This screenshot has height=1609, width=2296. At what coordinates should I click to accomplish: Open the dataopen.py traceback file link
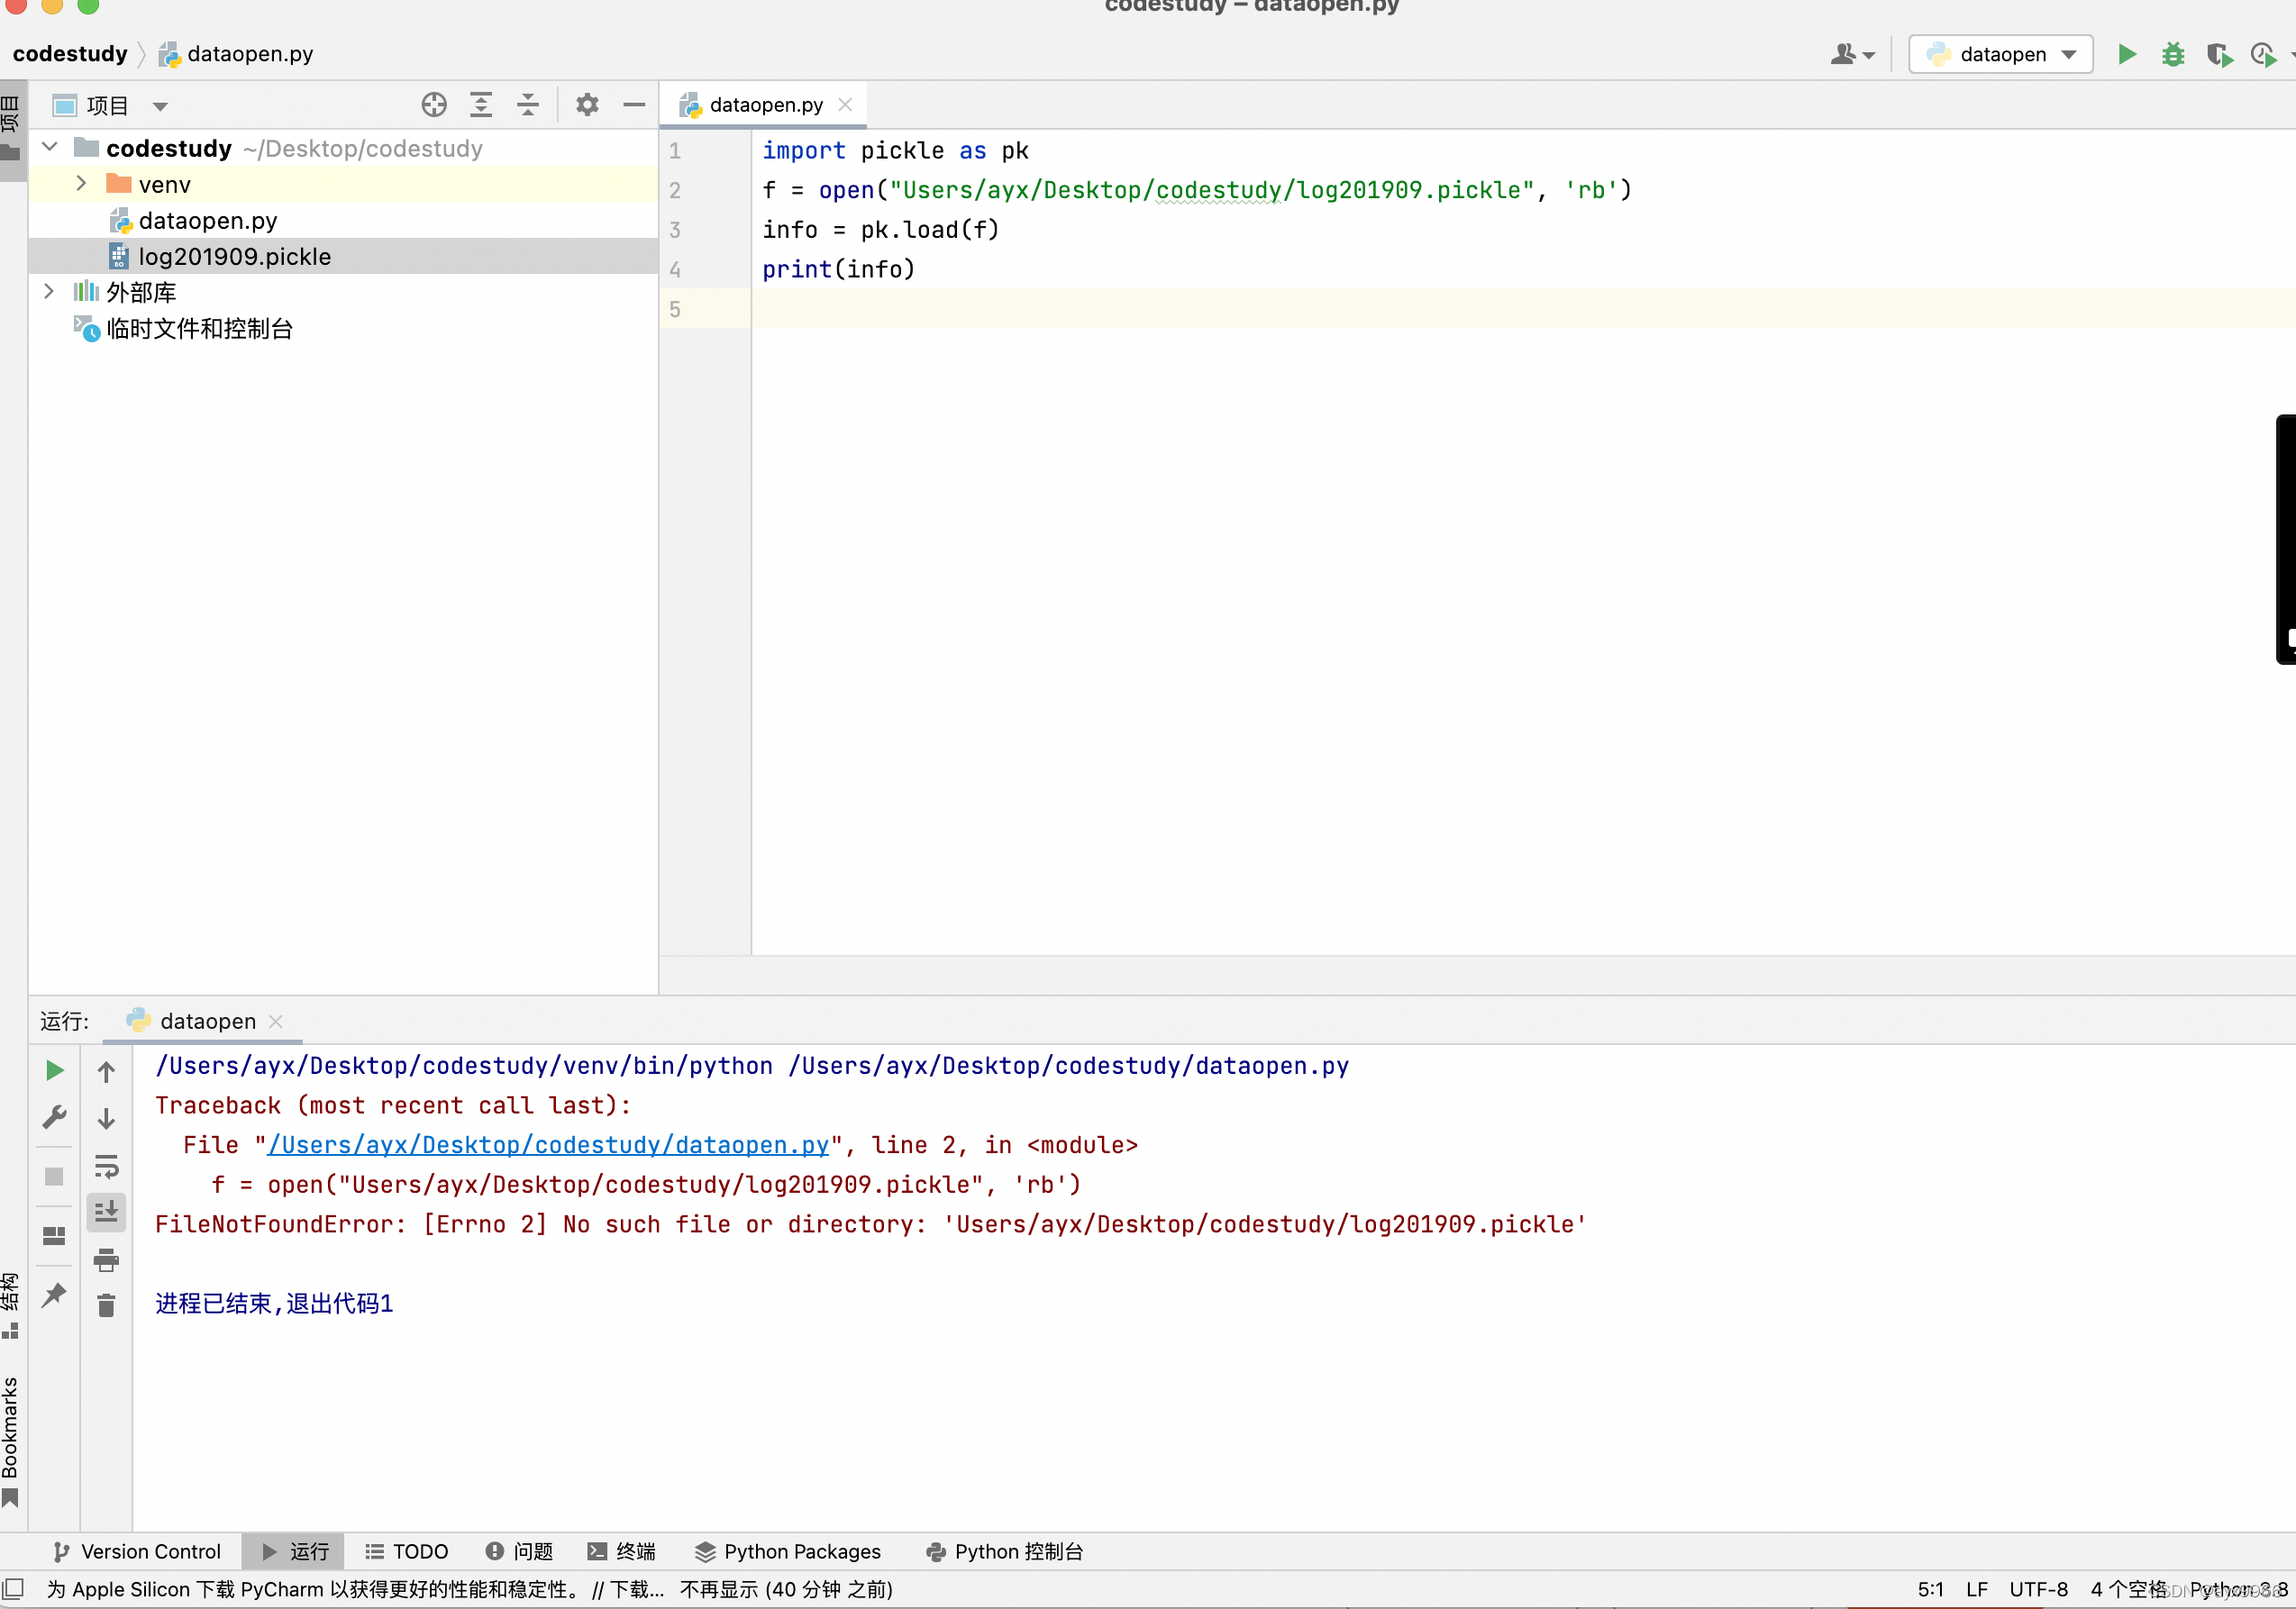coord(548,1145)
